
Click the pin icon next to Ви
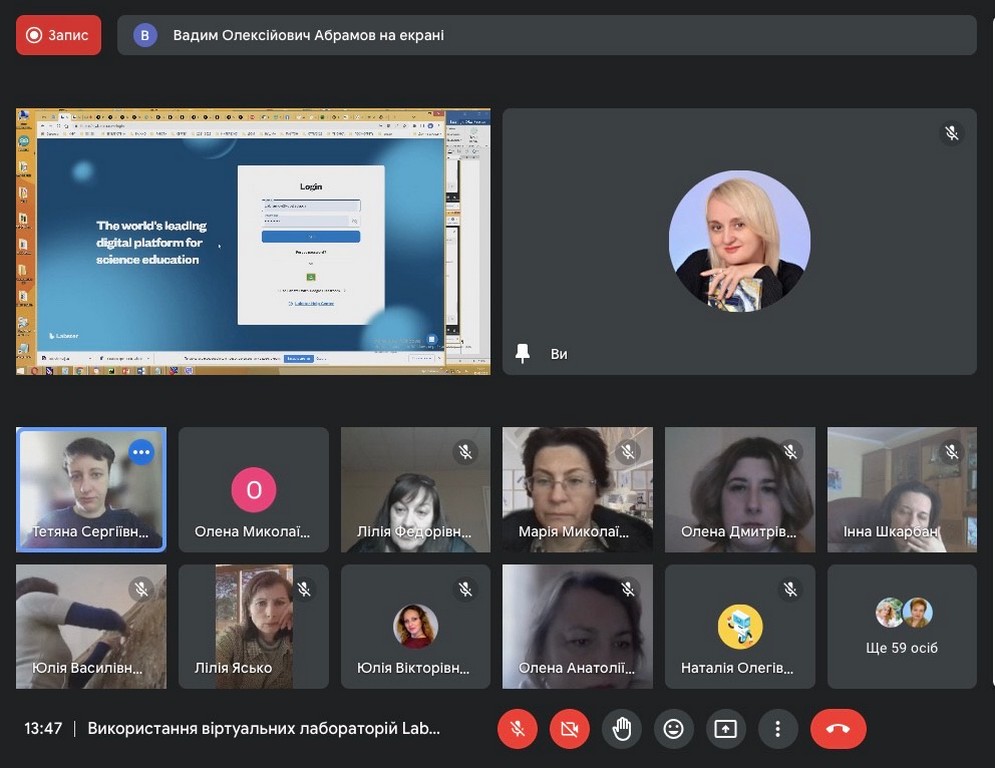pos(522,353)
